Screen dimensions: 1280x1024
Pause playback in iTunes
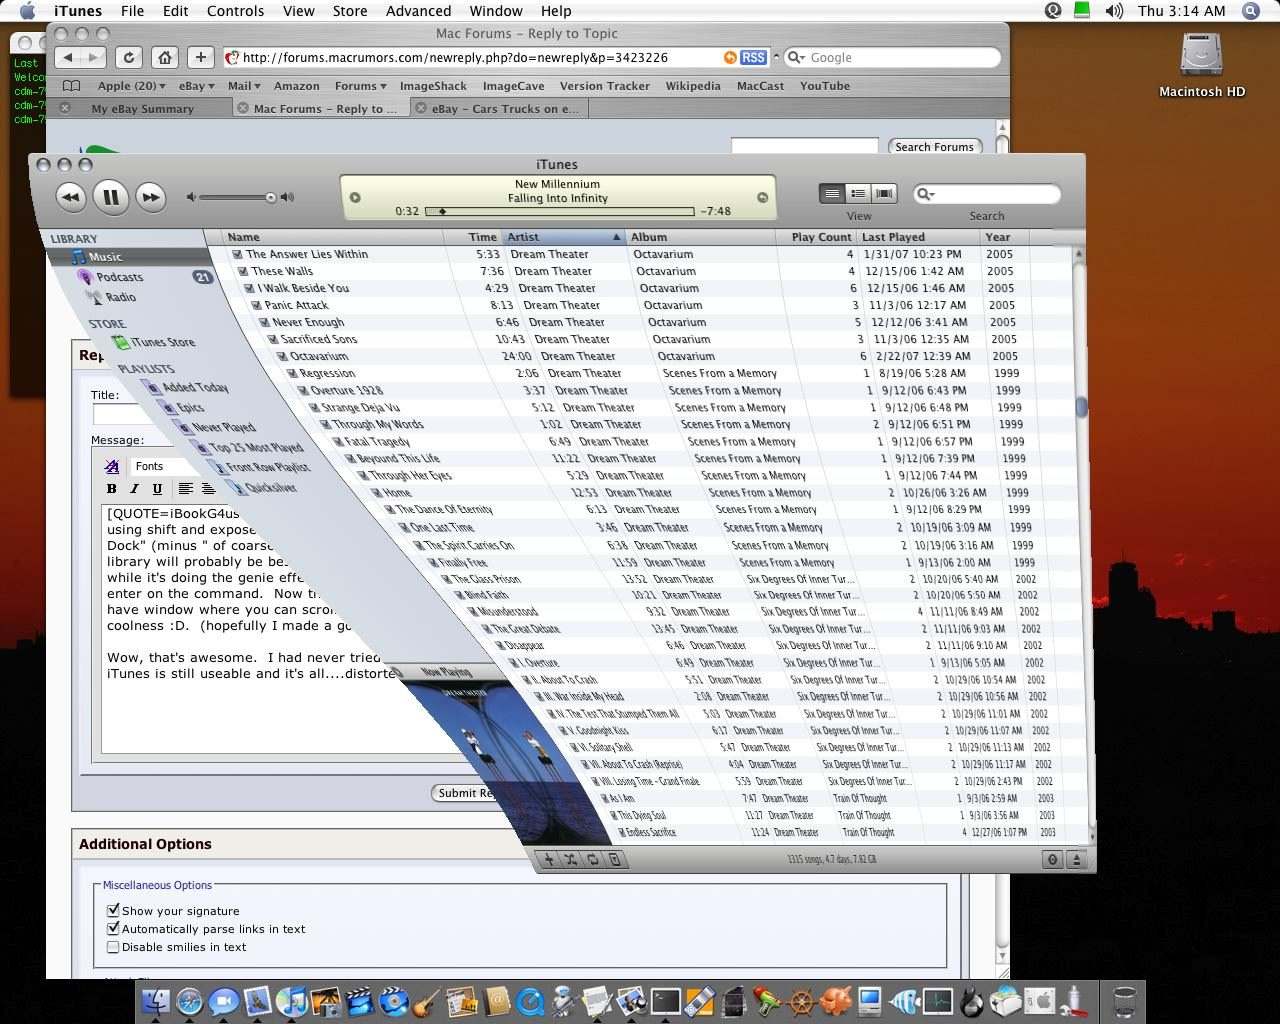[x=111, y=197]
